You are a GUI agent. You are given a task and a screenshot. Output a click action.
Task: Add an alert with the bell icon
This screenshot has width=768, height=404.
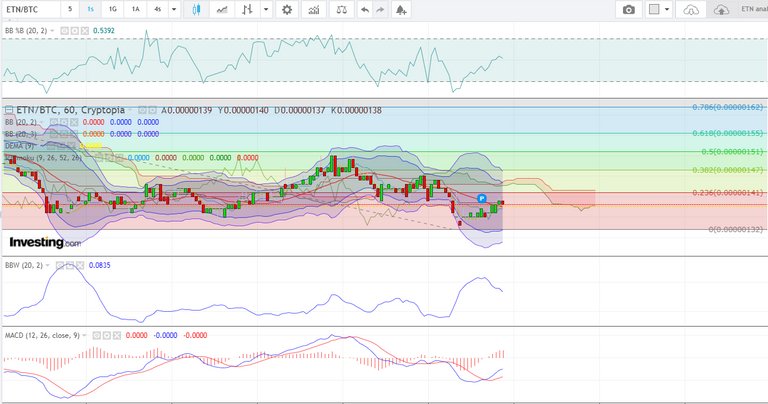[x=401, y=9]
